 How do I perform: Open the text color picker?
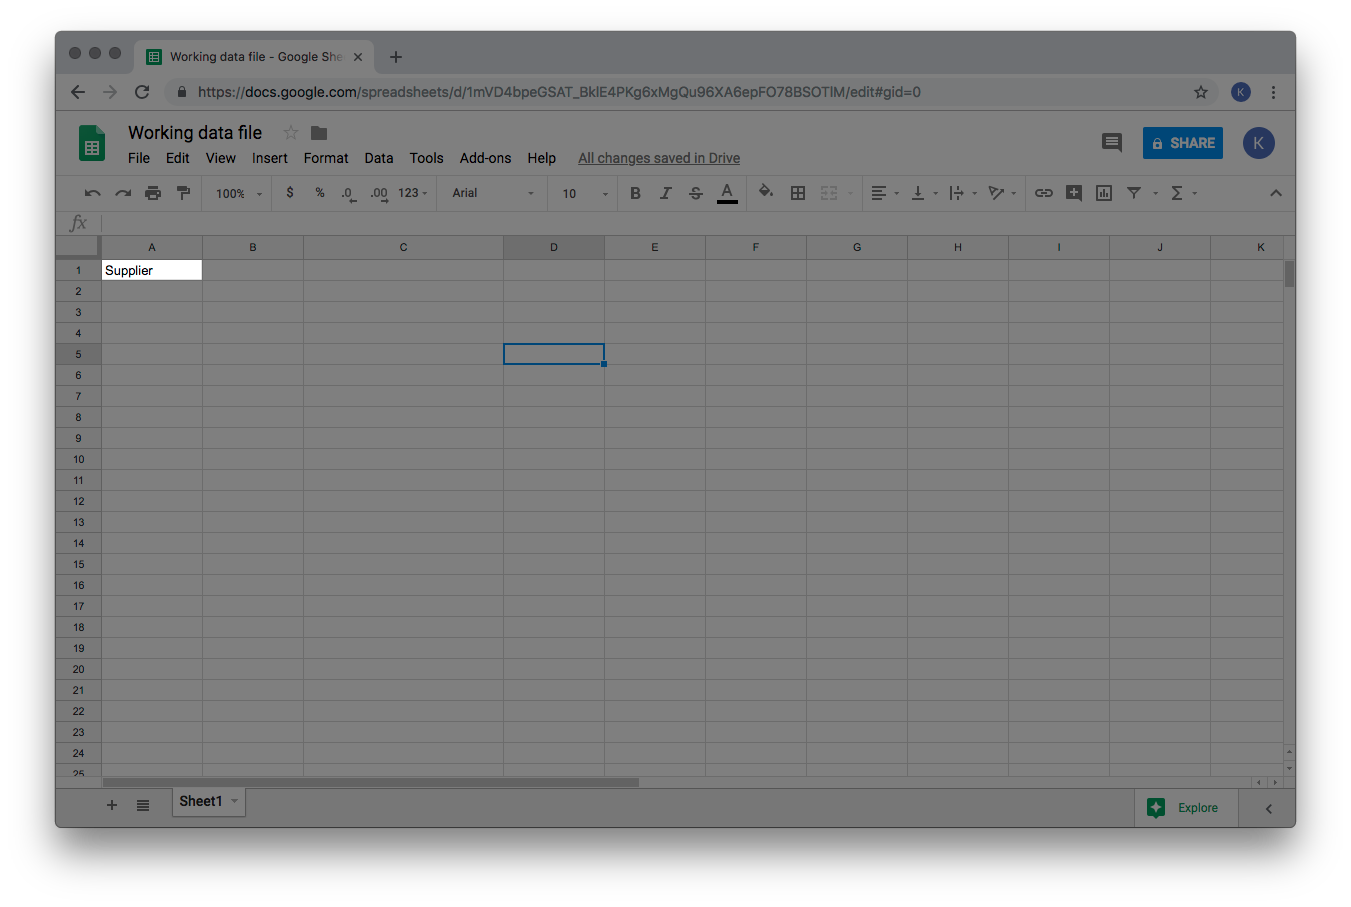727,193
